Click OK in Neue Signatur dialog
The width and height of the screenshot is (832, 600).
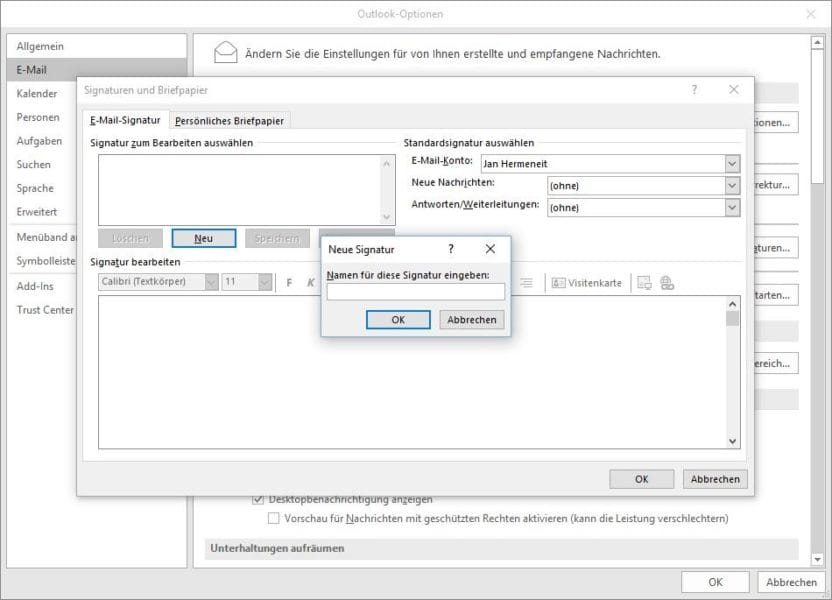tap(398, 319)
